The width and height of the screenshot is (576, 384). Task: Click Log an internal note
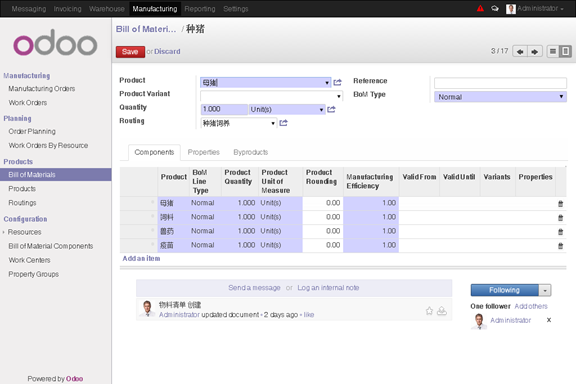(x=328, y=288)
